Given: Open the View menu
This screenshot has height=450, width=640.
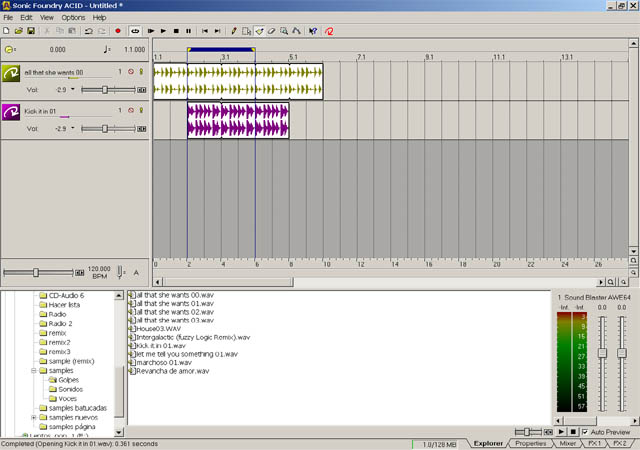Looking at the screenshot, I should [x=47, y=18].
